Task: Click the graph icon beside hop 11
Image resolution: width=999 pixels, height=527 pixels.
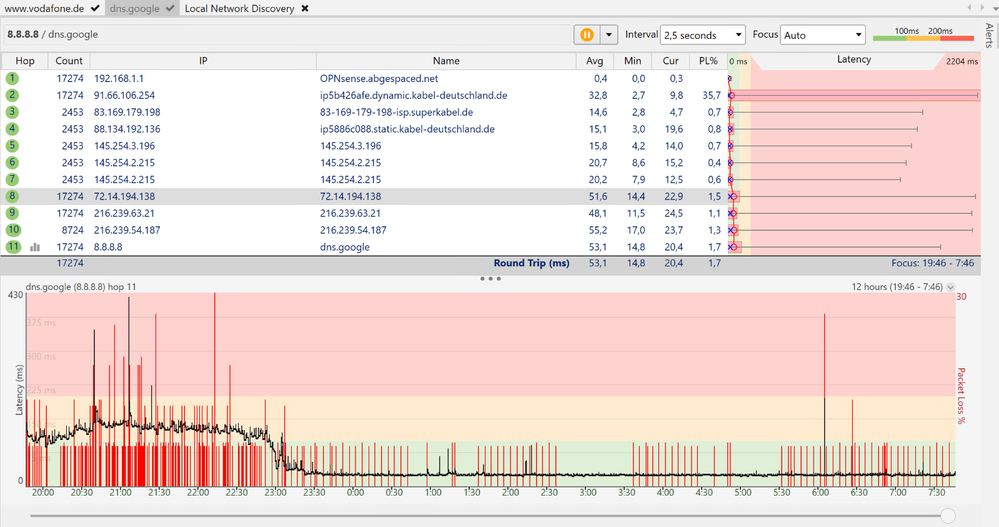Action: click(35, 247)
